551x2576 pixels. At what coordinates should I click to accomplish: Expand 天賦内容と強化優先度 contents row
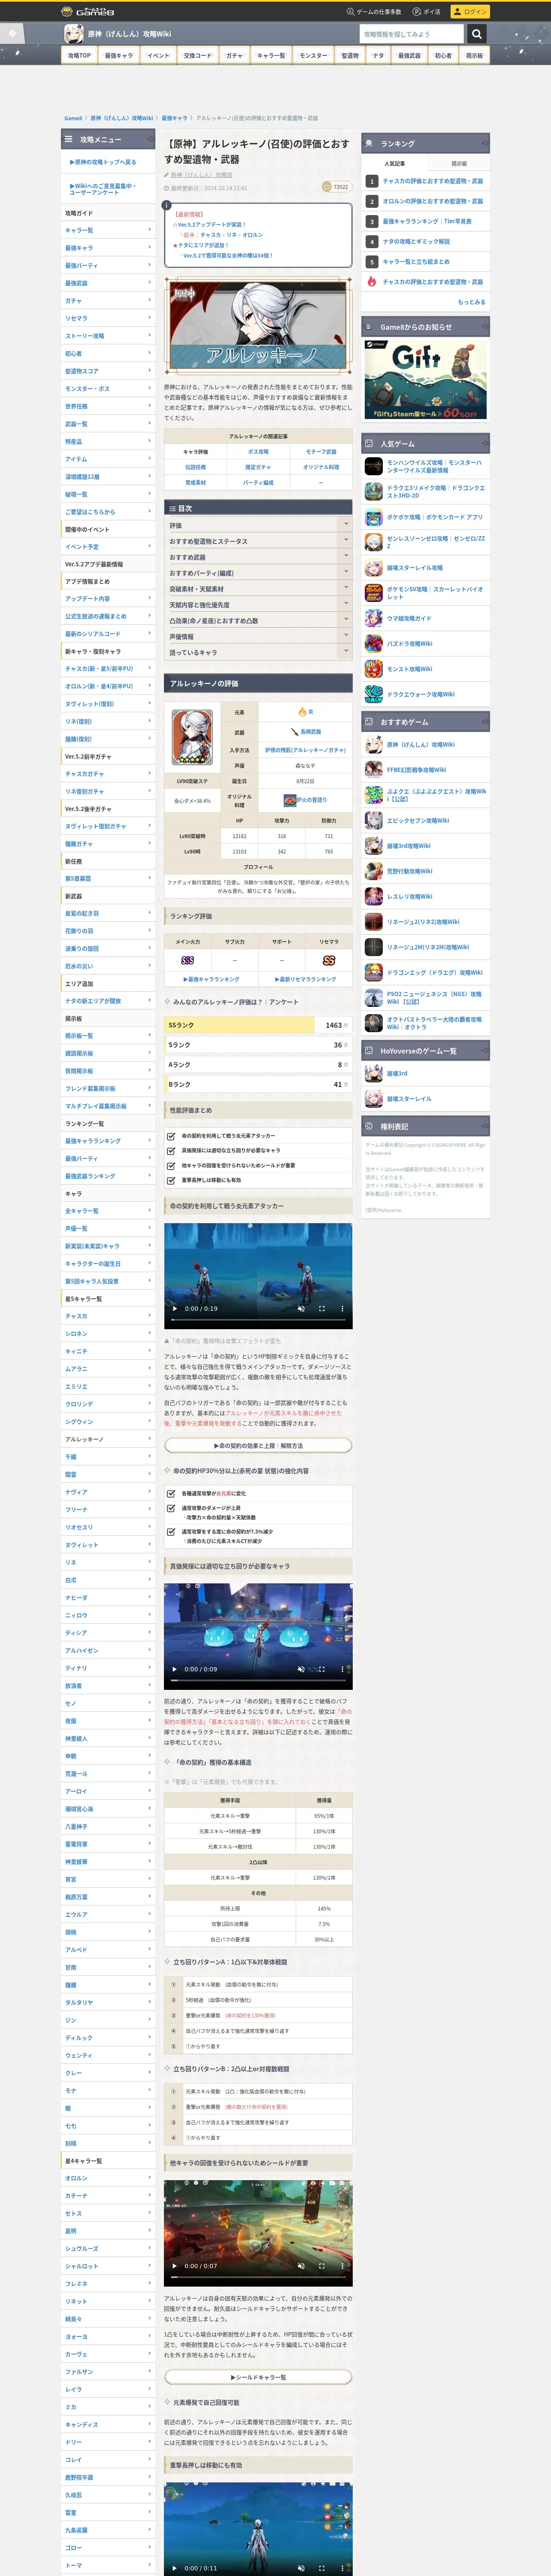258,605
